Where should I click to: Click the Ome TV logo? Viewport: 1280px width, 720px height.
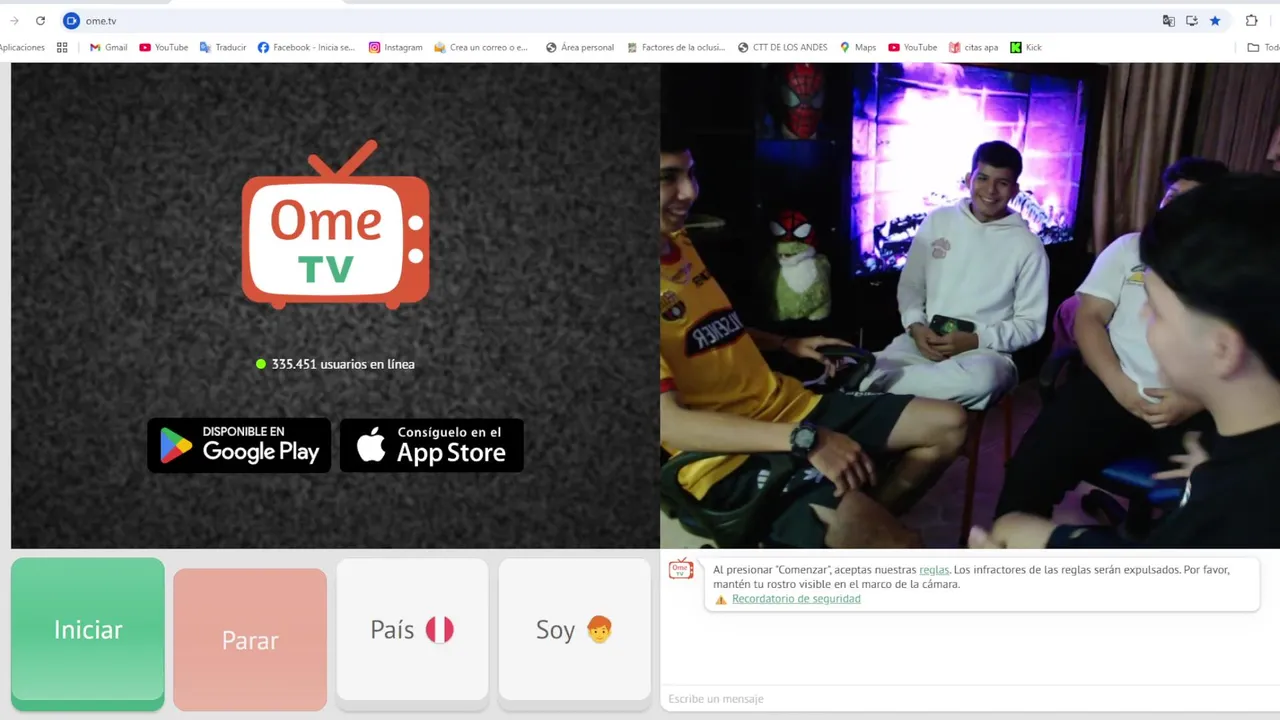coord(335,225)
